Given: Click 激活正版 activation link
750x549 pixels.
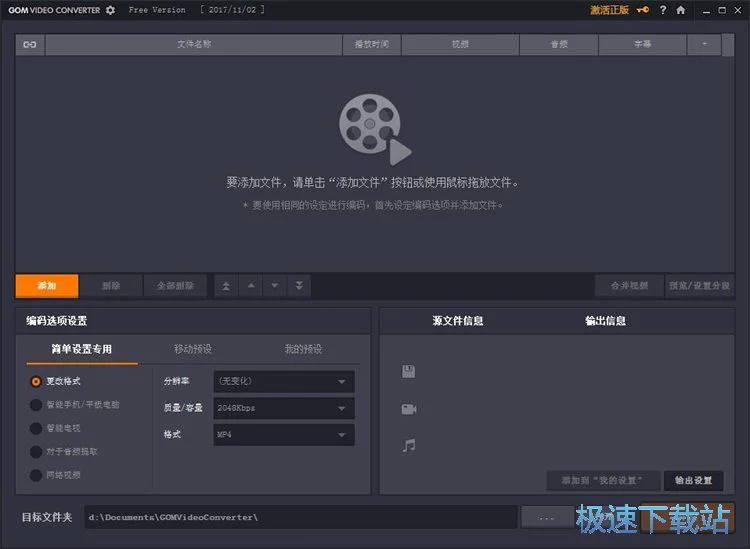Looking at the screenshot, I should pyautogui.click(x=609, y=10).
